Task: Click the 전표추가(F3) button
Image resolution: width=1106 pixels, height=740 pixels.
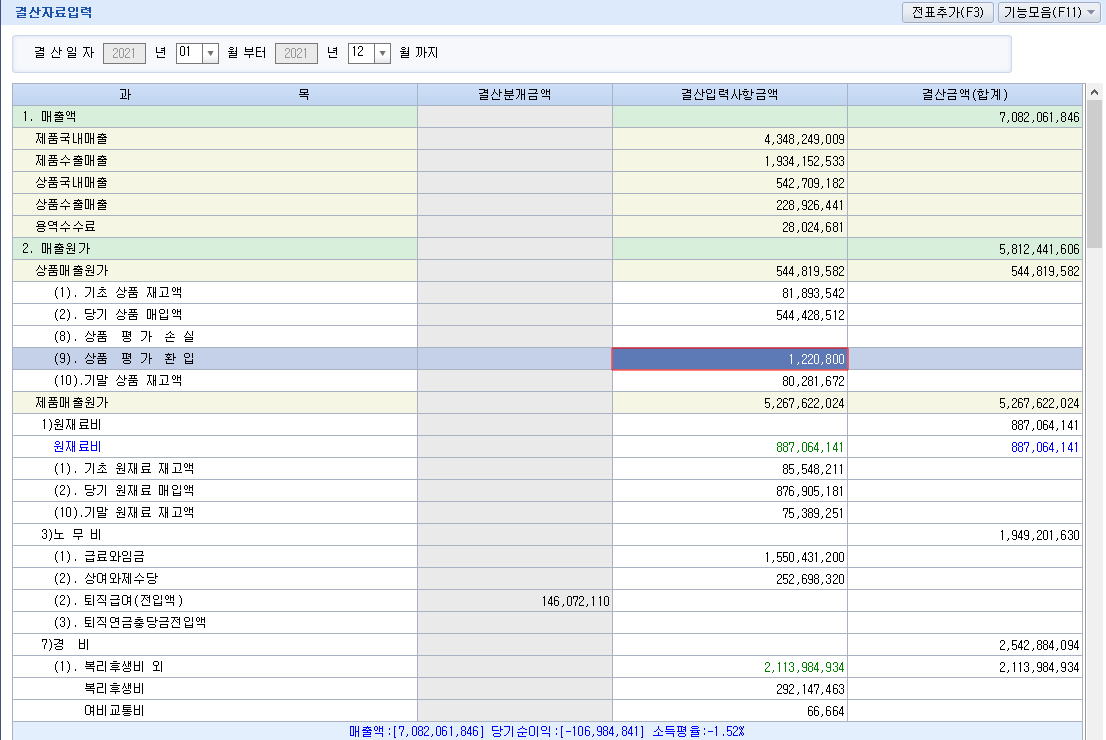Action: (x=947, y=13)
